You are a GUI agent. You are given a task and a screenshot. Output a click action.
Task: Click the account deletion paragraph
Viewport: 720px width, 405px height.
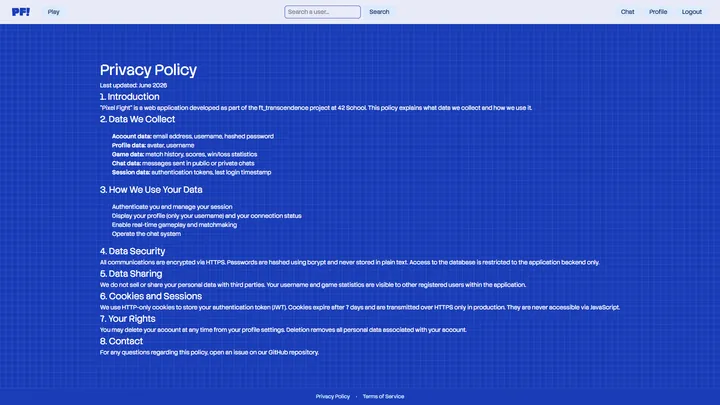click(283, 330)
